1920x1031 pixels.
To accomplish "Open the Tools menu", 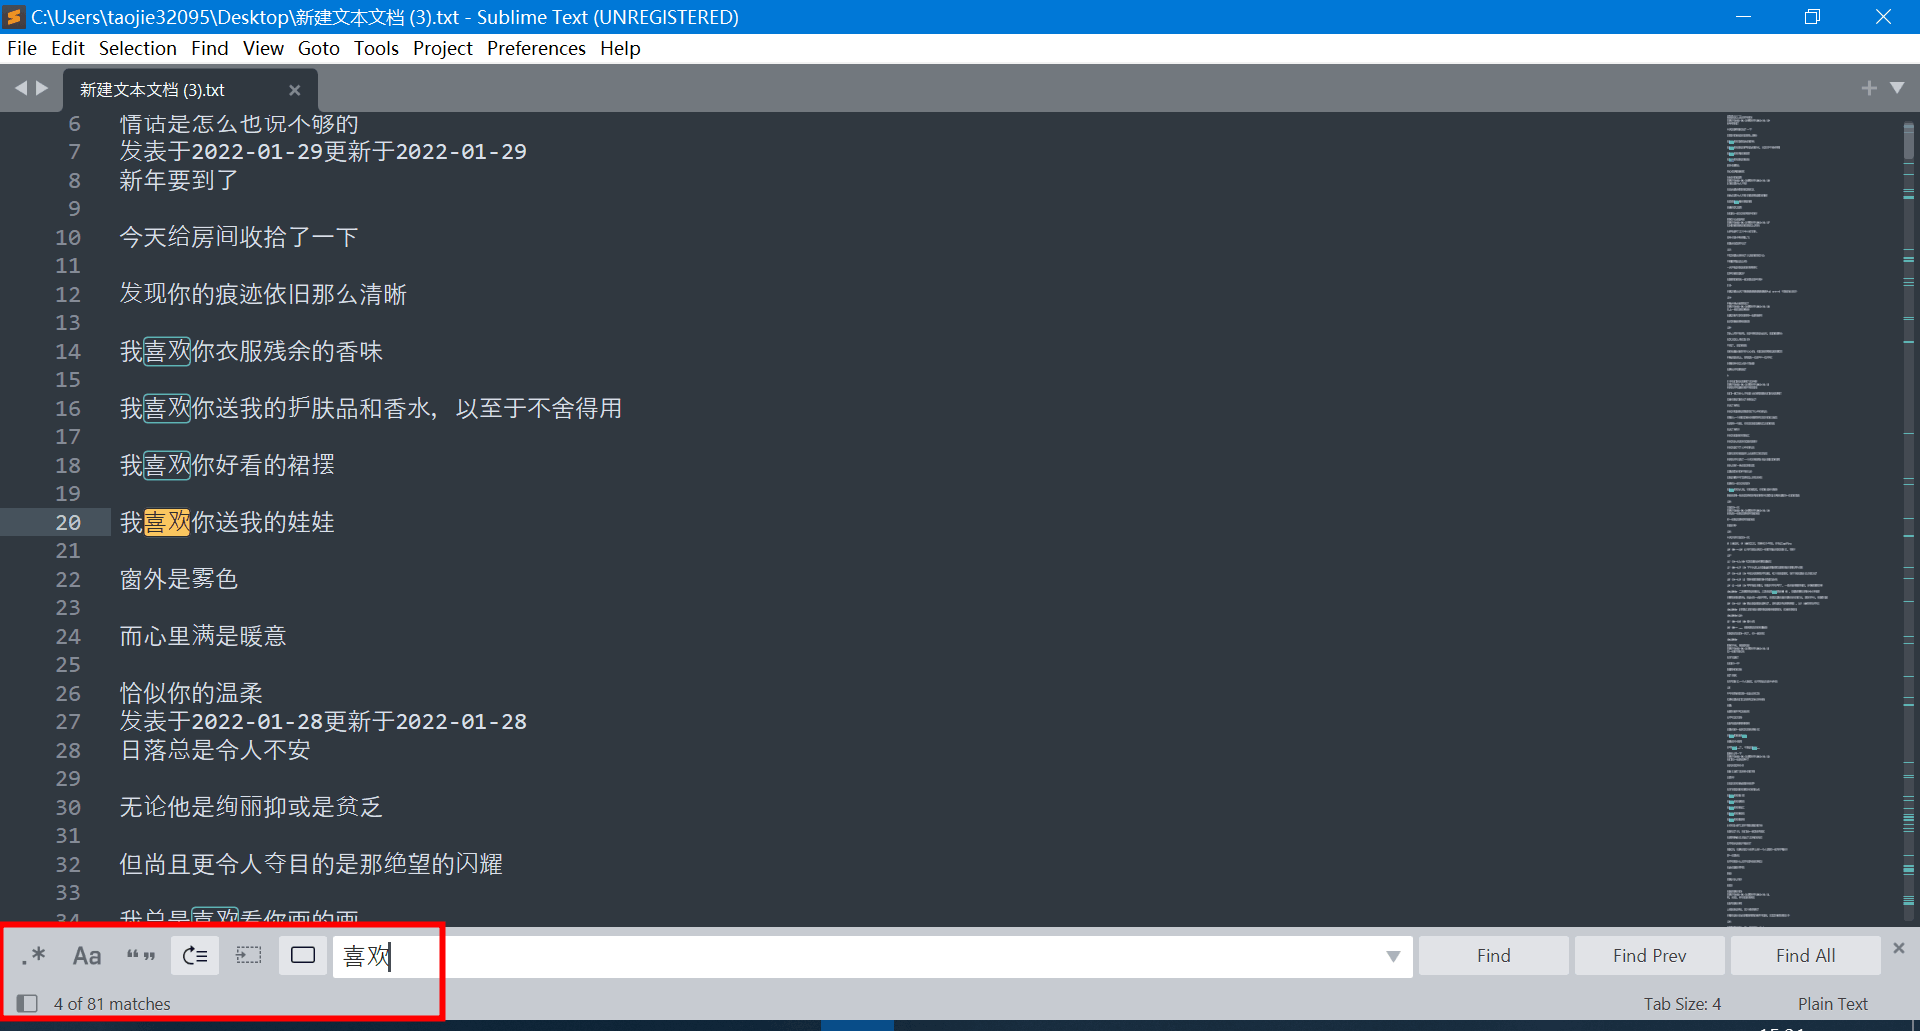I will click(376, 48).
